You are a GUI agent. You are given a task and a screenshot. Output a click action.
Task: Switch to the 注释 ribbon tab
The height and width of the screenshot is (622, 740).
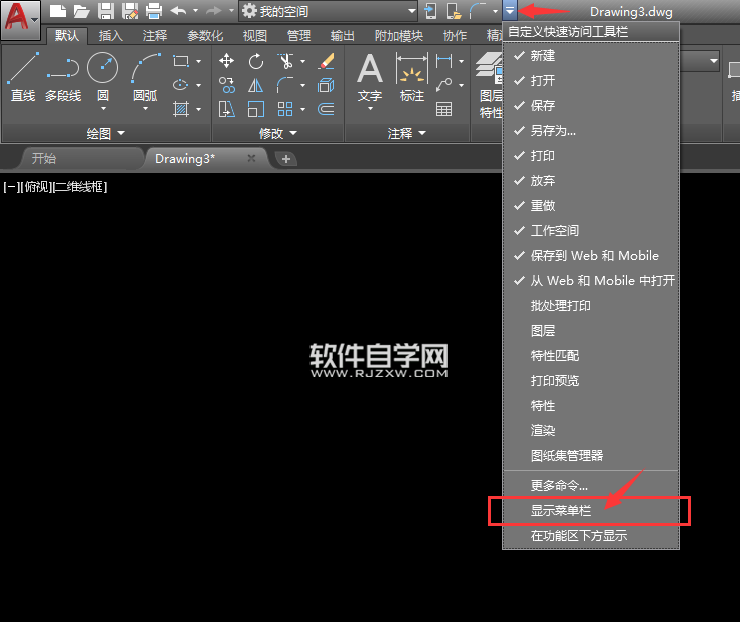point(155,35)
